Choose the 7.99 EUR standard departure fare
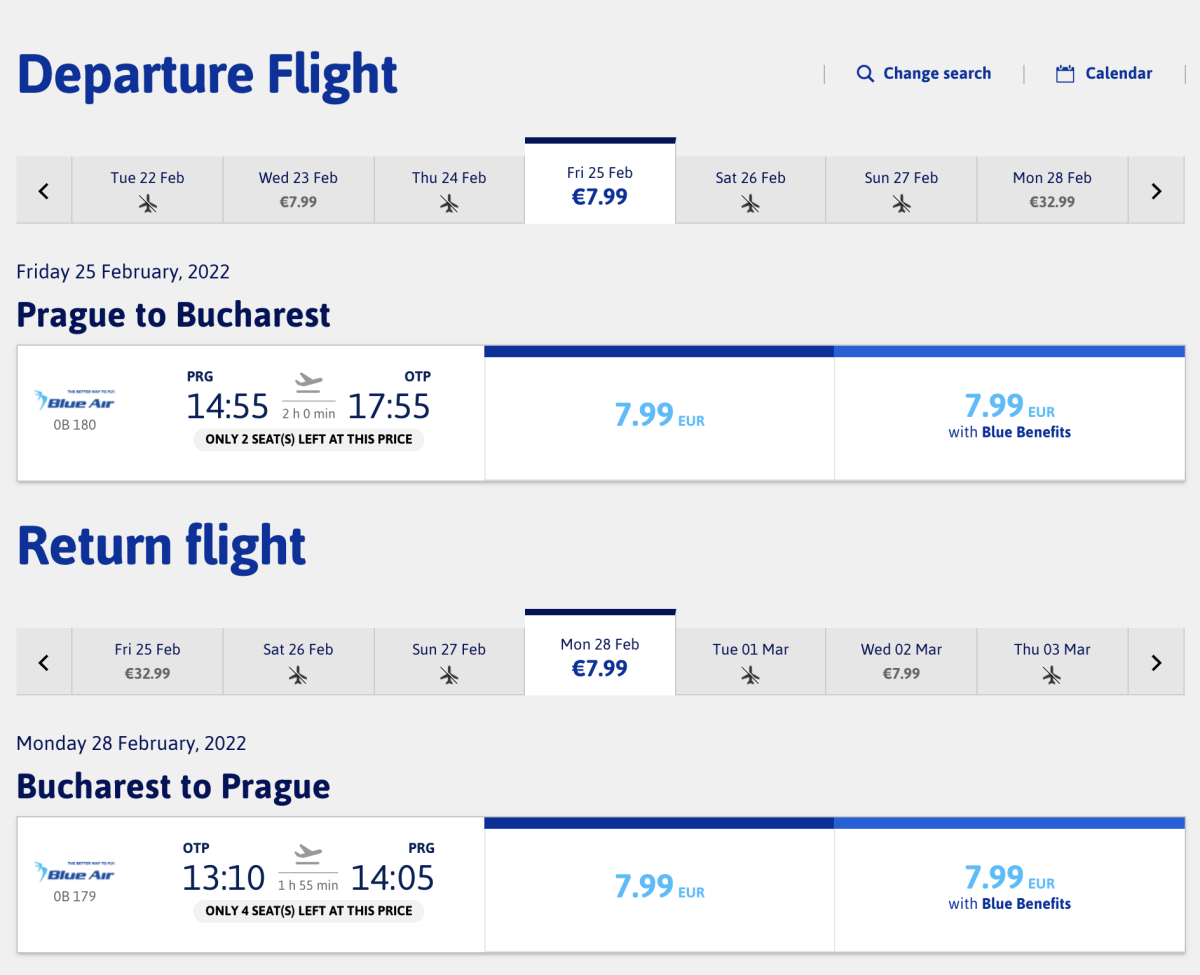 click(659, 414)
